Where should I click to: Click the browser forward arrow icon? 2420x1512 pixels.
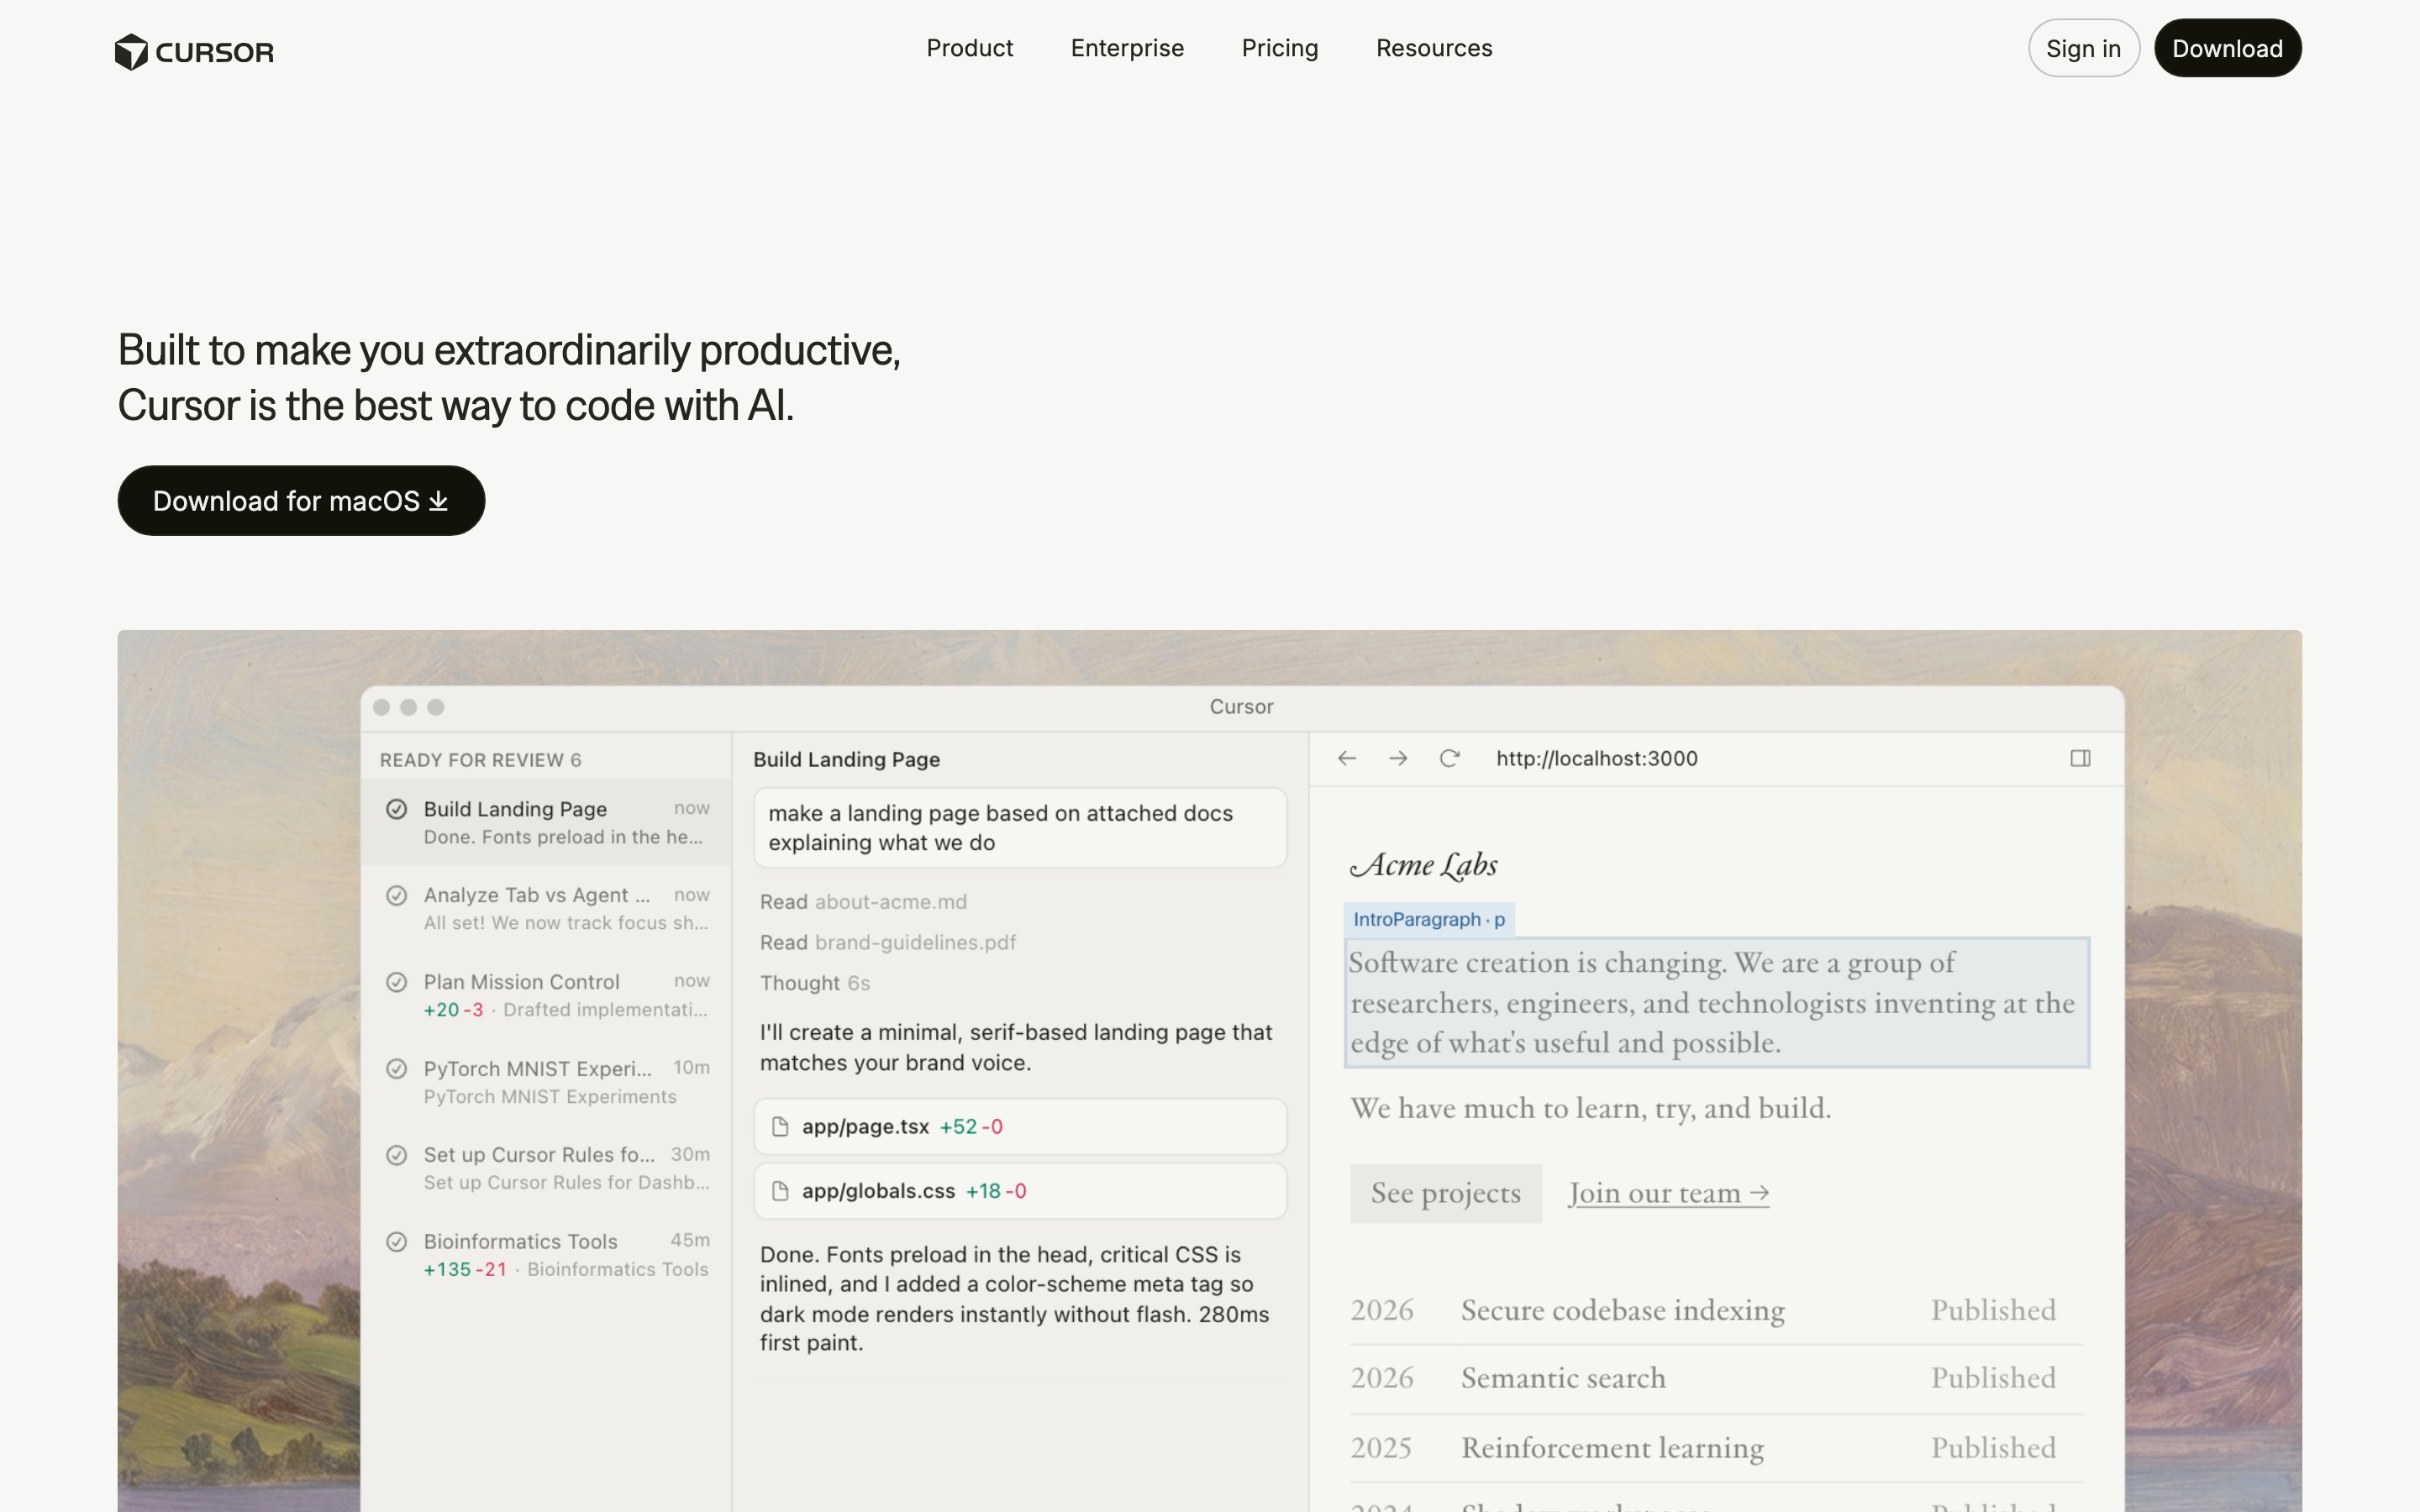click(1398, 758)
